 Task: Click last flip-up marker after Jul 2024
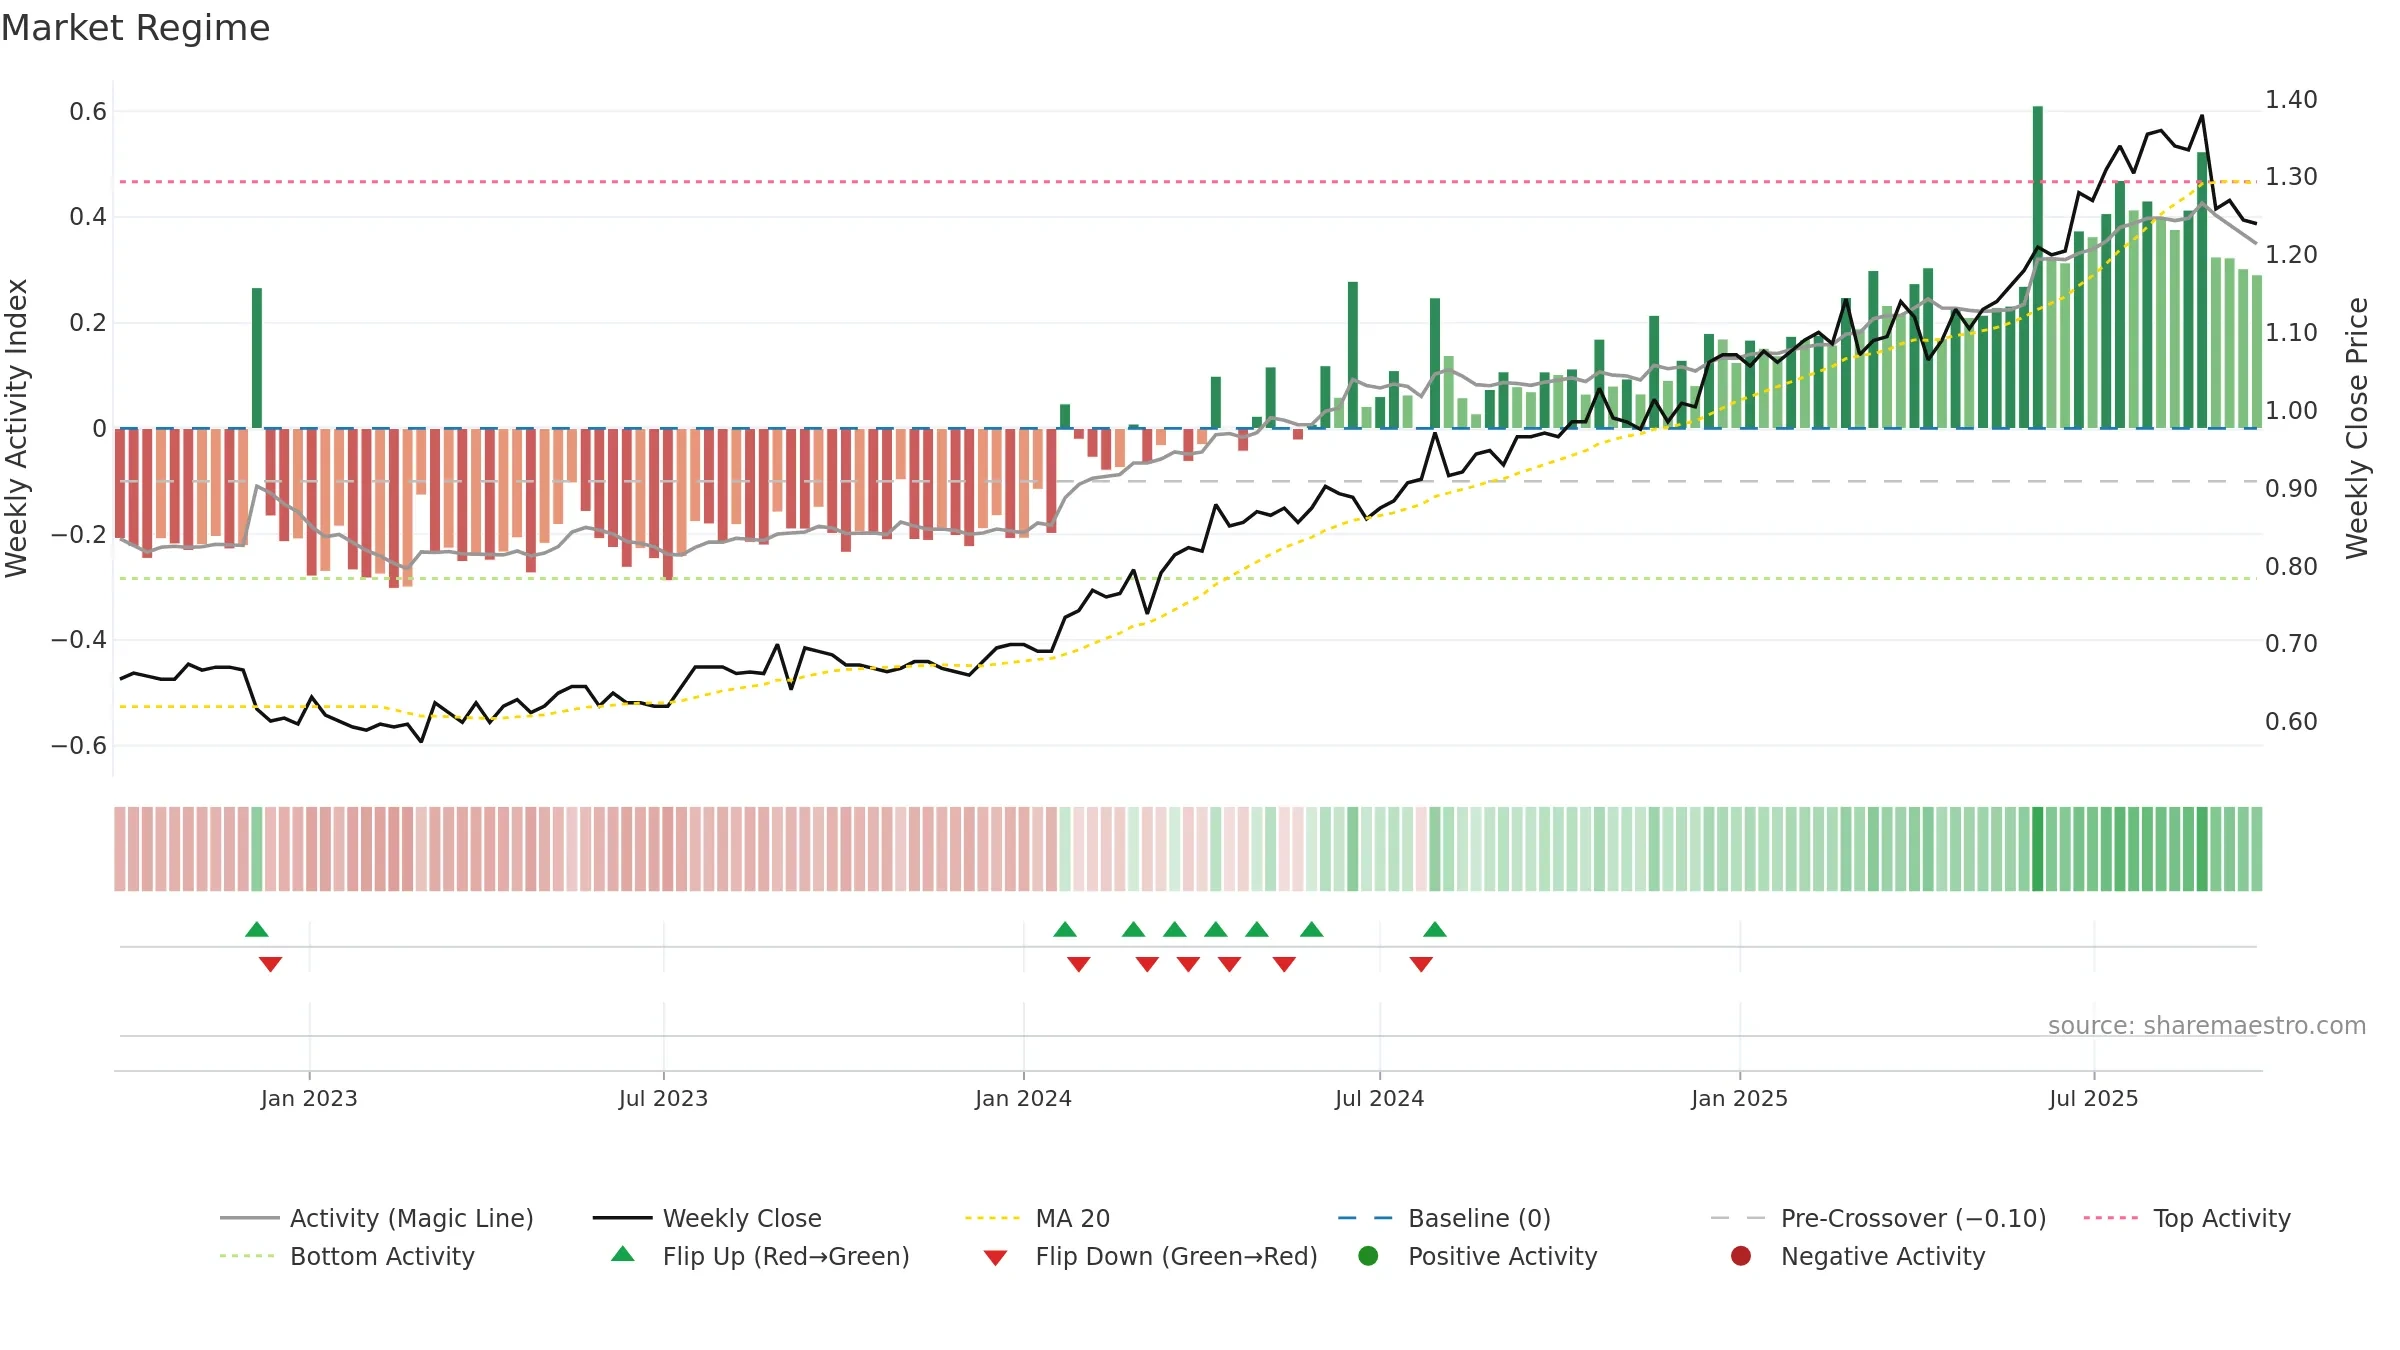click(x=1435, y=930)
